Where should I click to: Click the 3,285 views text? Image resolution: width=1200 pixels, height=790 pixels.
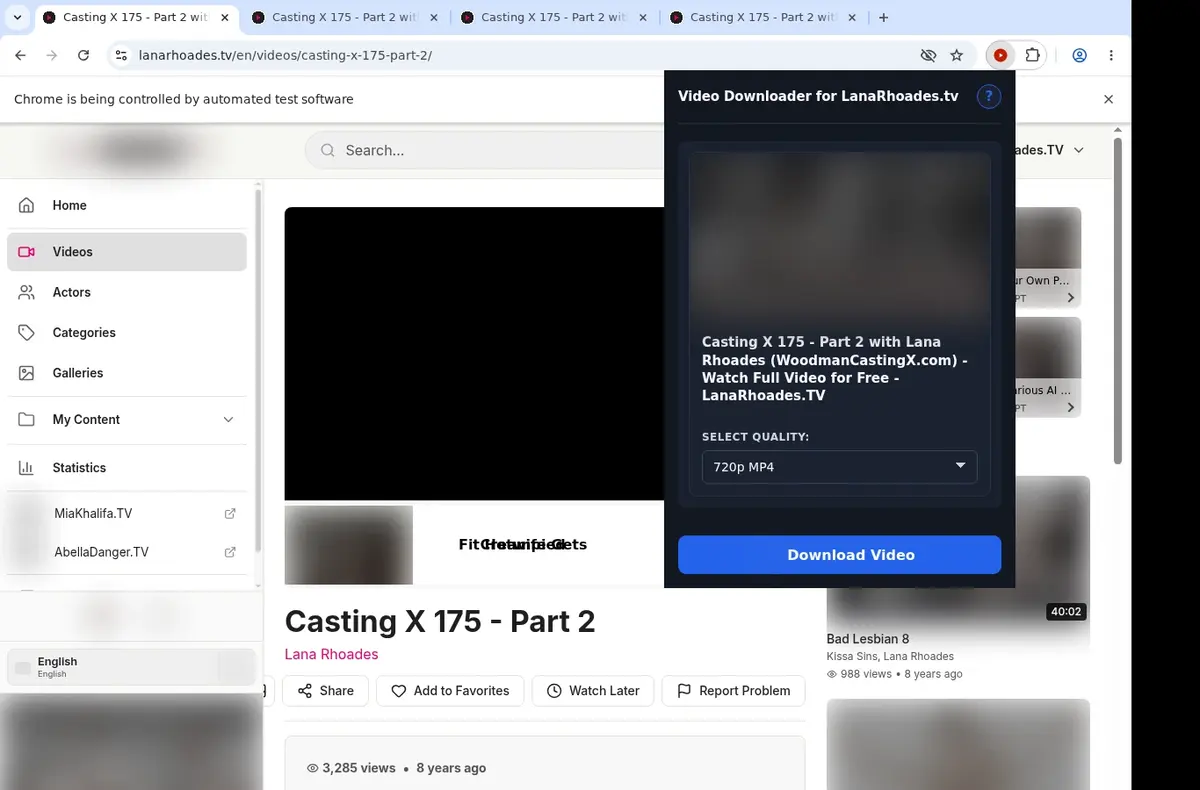359,768
